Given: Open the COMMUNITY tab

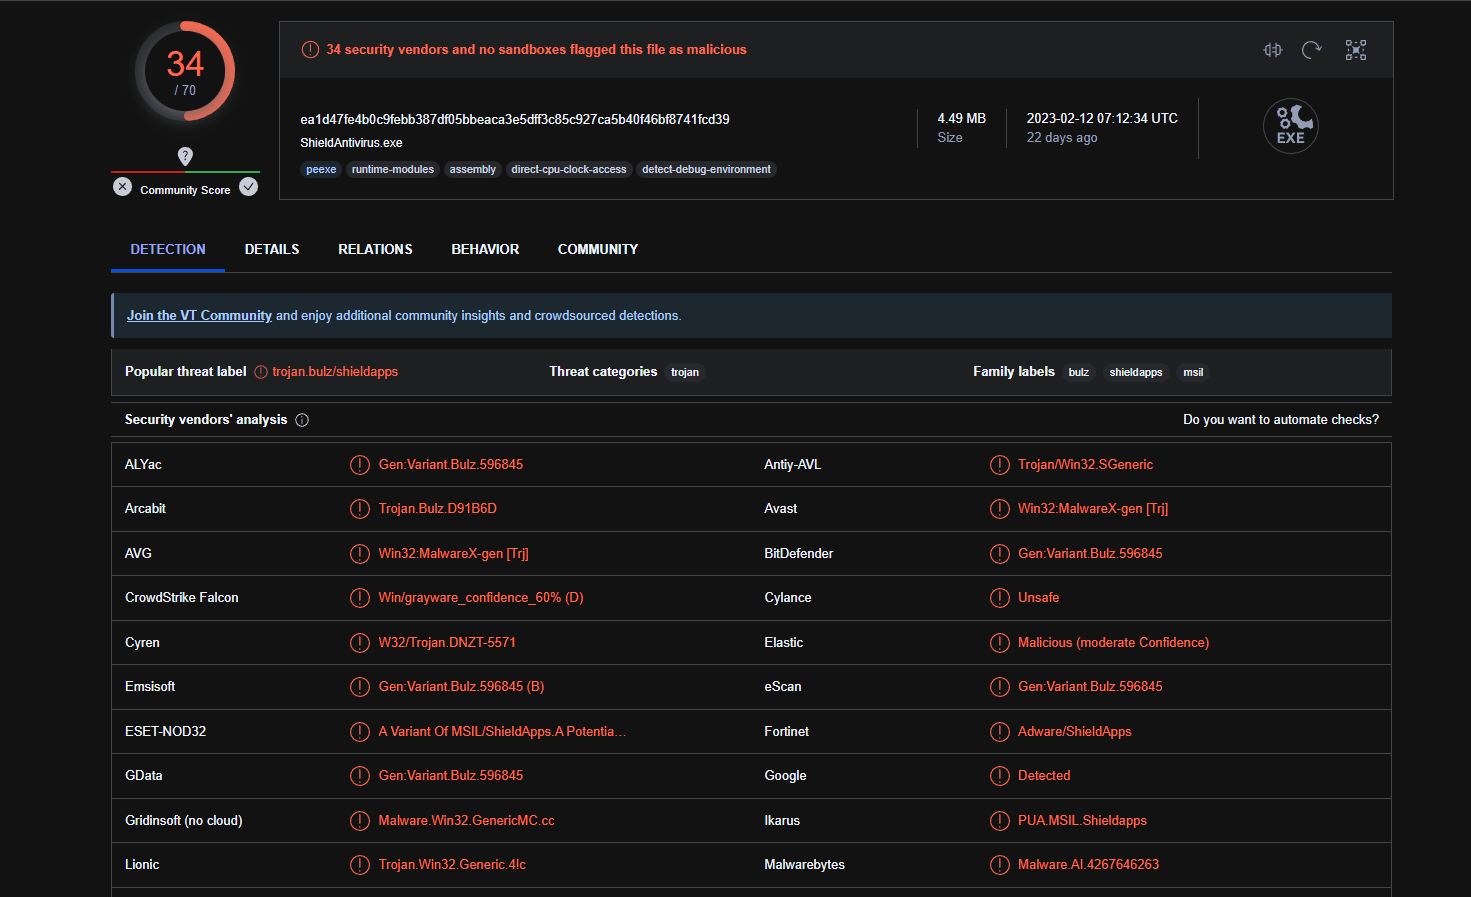Looking at the screenshot, I should 598,250.
